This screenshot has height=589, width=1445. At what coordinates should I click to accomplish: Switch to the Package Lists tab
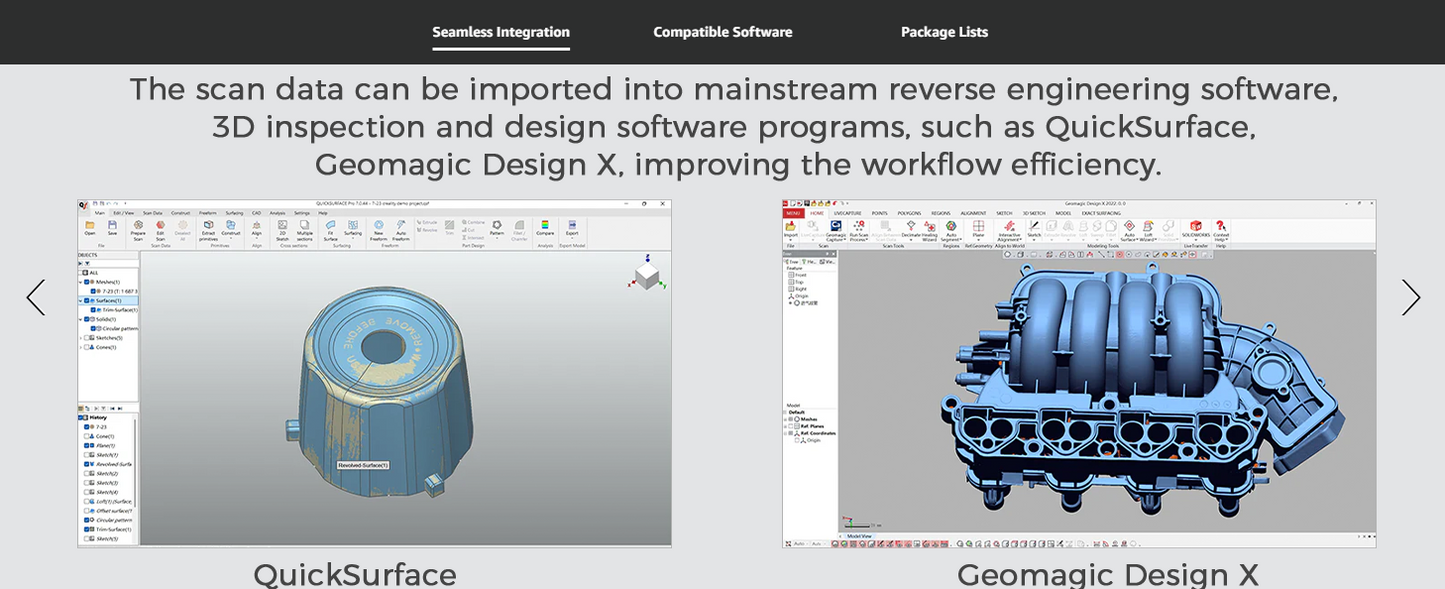944,32
